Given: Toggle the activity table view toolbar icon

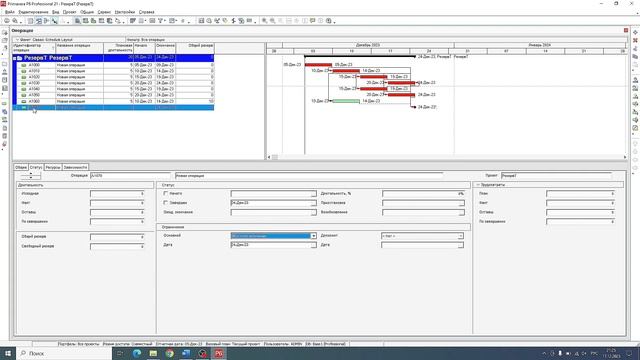Looking at the screenshot, I should click(x=31, y=21).
